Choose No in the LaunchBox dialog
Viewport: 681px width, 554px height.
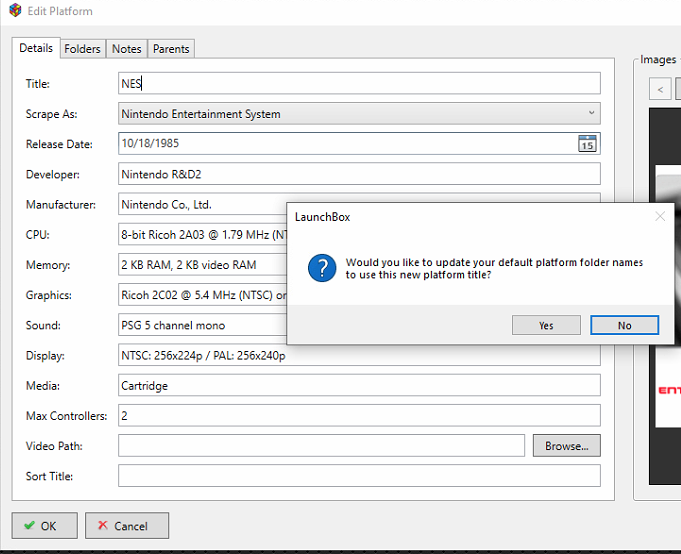(625, 325)
